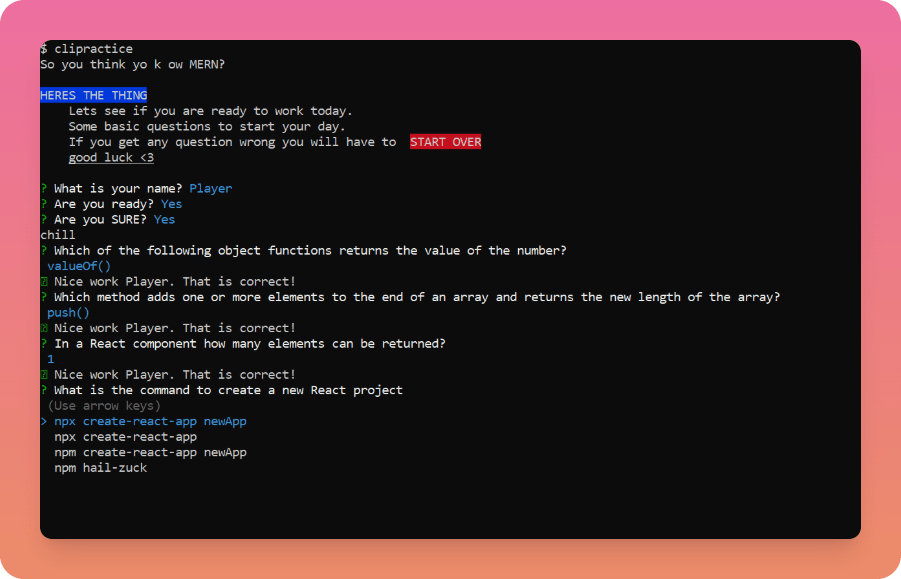This screenshot has height=579, width=901.
Task: Click the 'Are you ready?' prompt
Action: click(104, 204)
